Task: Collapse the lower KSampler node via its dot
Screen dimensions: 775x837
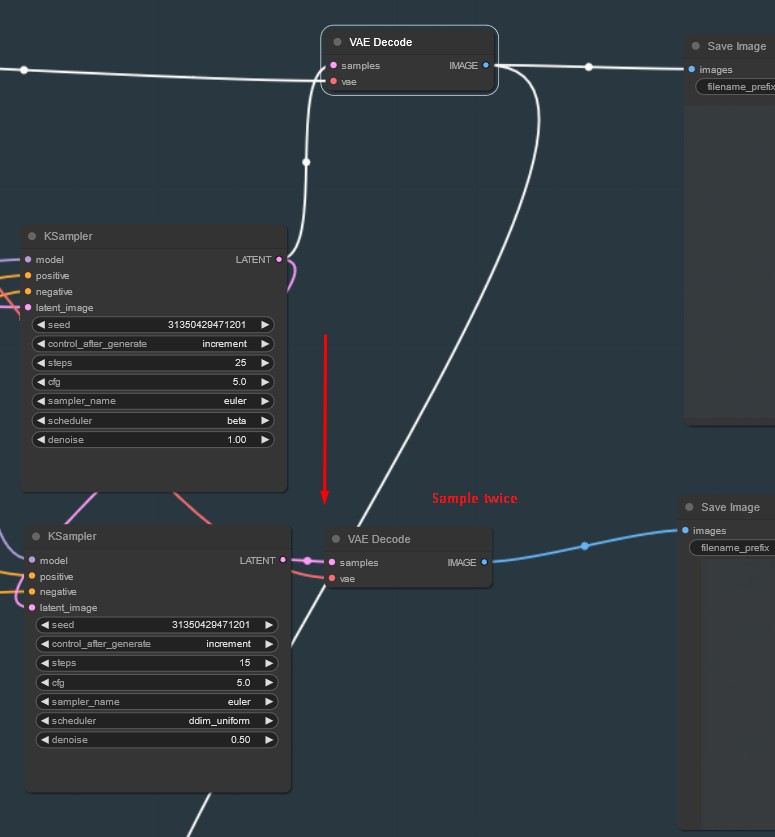Action: [36, 536]
